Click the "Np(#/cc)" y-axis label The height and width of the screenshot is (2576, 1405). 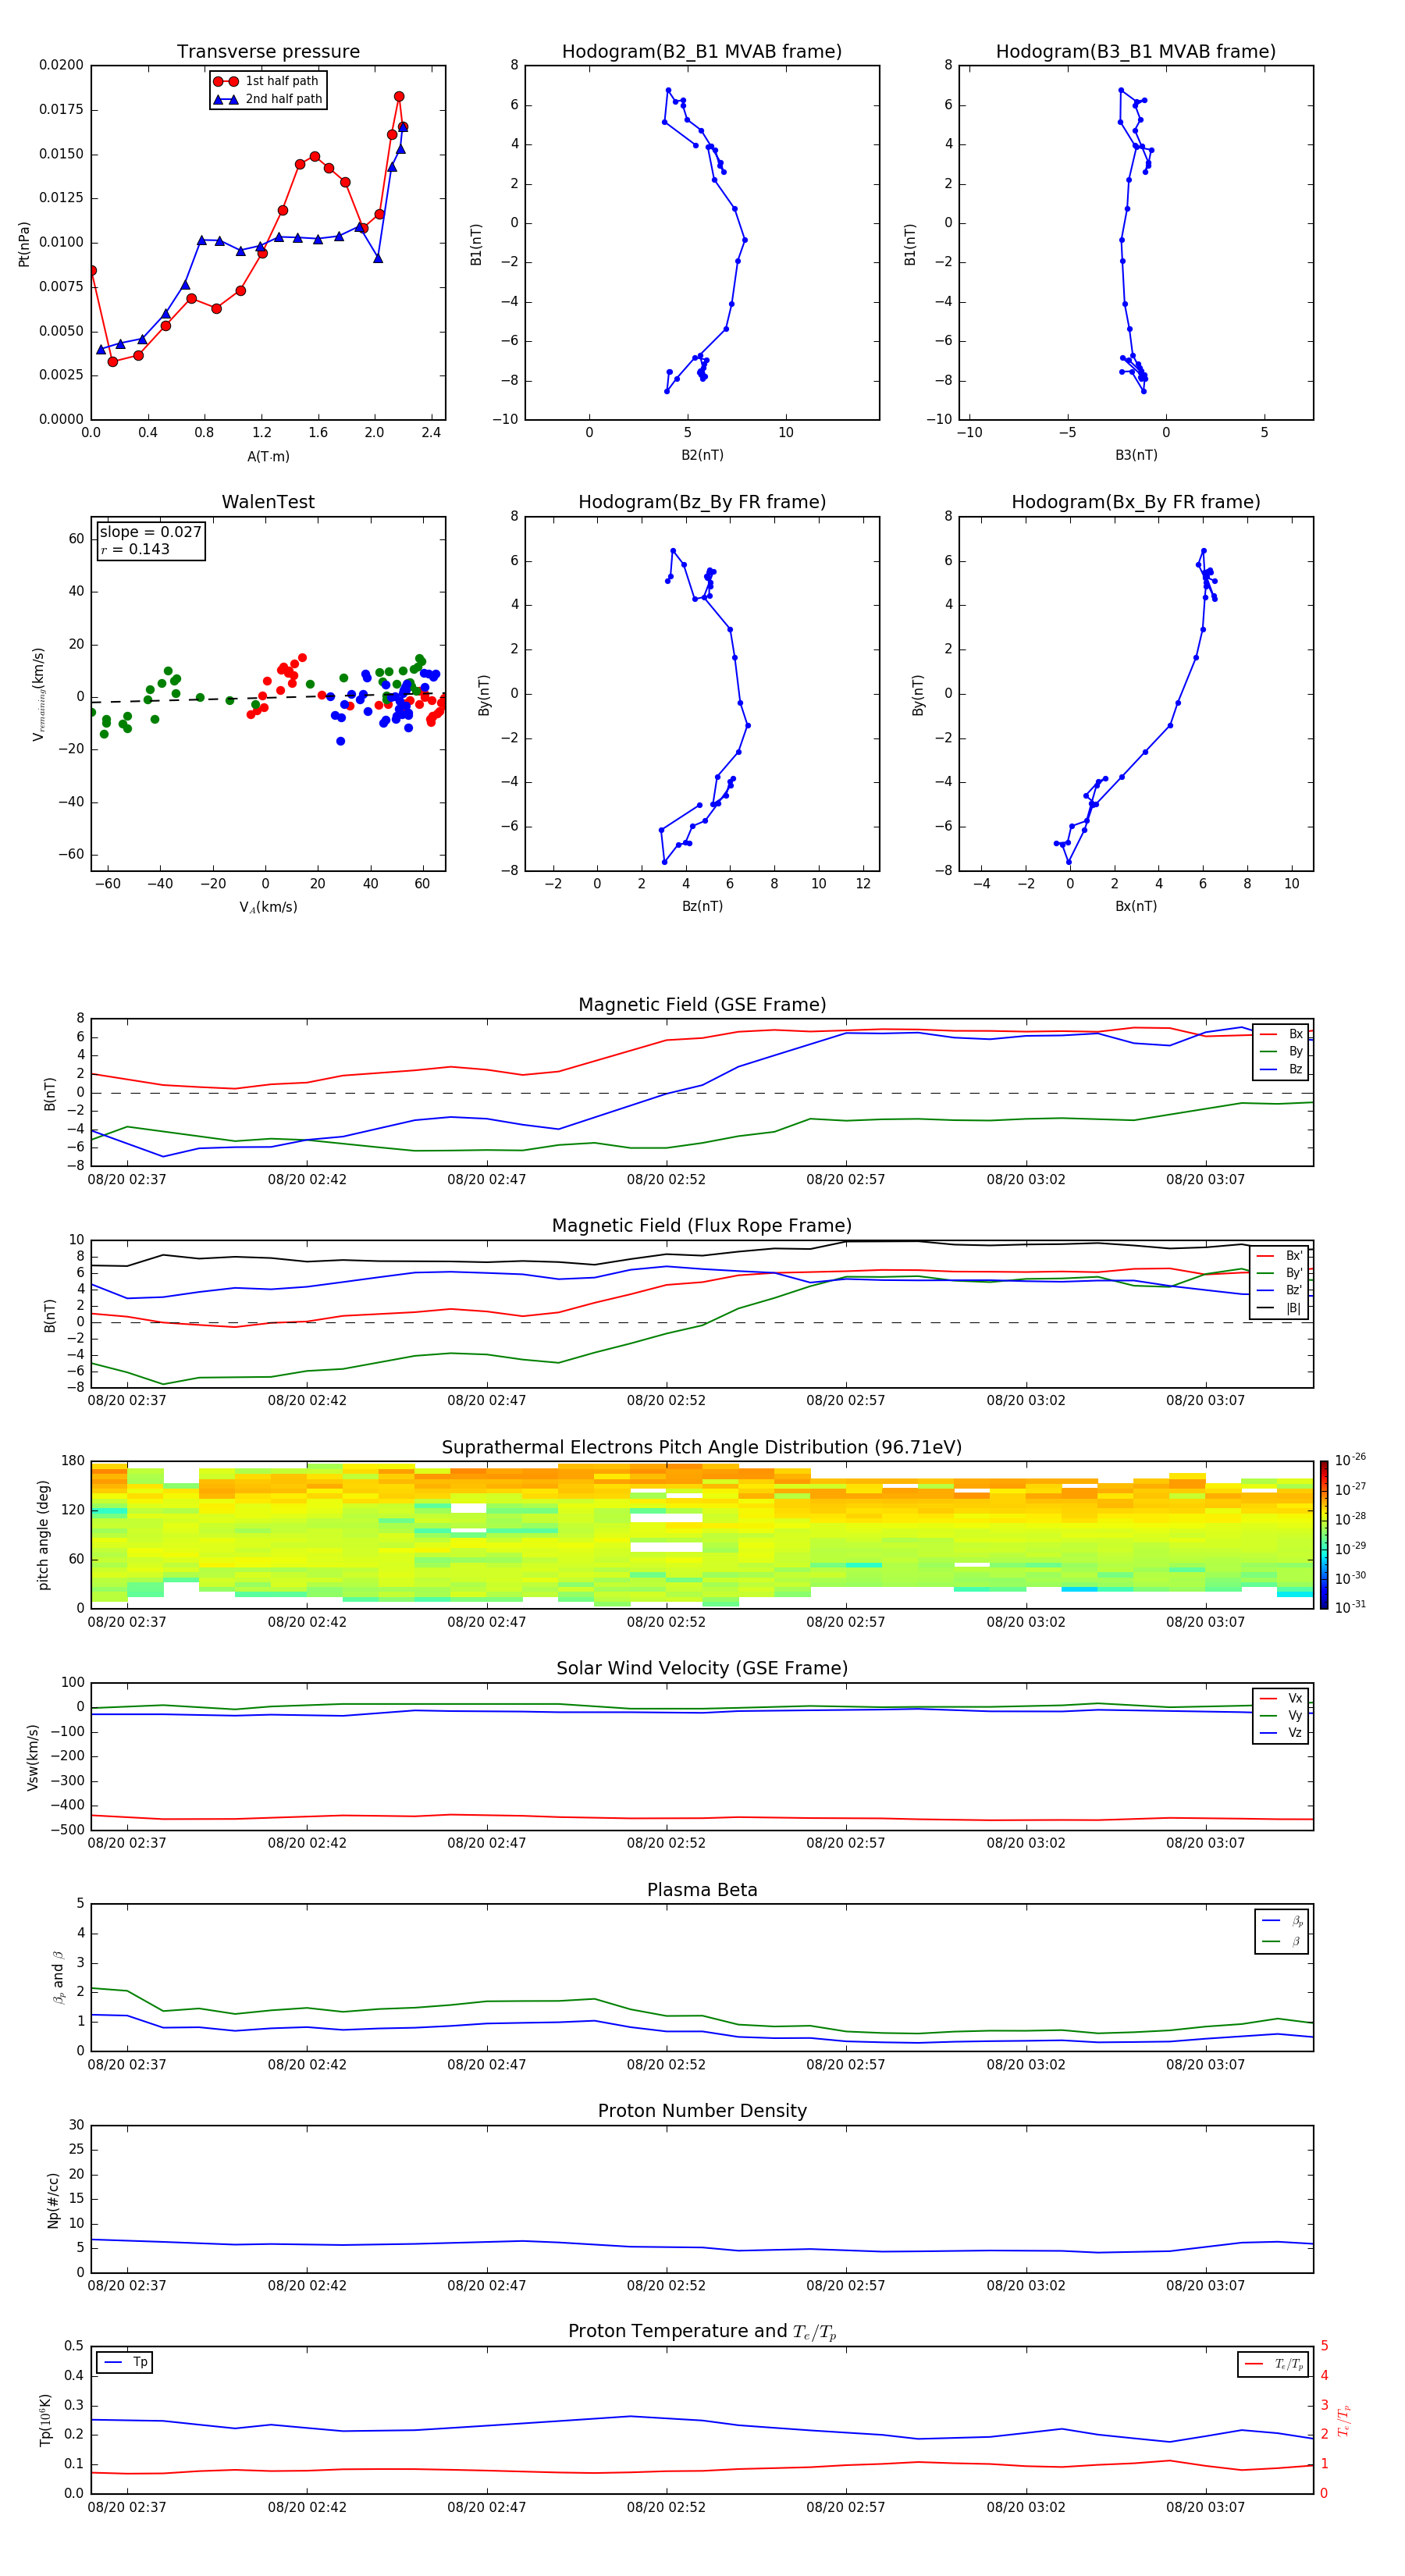tap(53, 2200)
